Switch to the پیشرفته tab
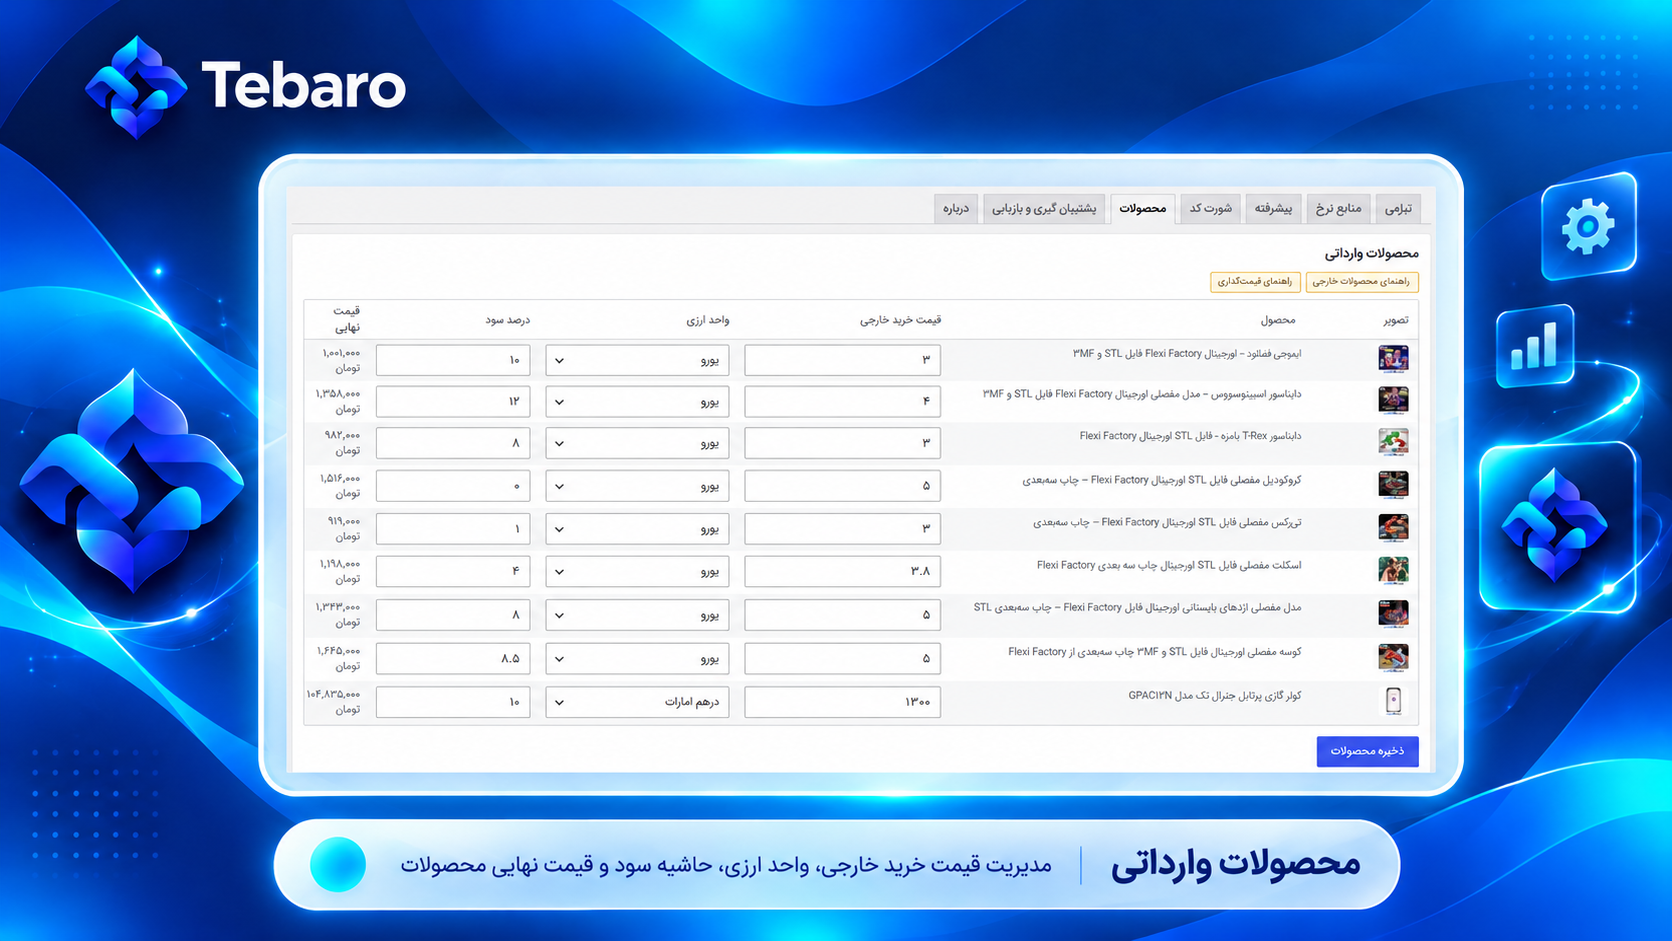The height and width of the screenshot is (941, 1672). (x=1273, y=208)
